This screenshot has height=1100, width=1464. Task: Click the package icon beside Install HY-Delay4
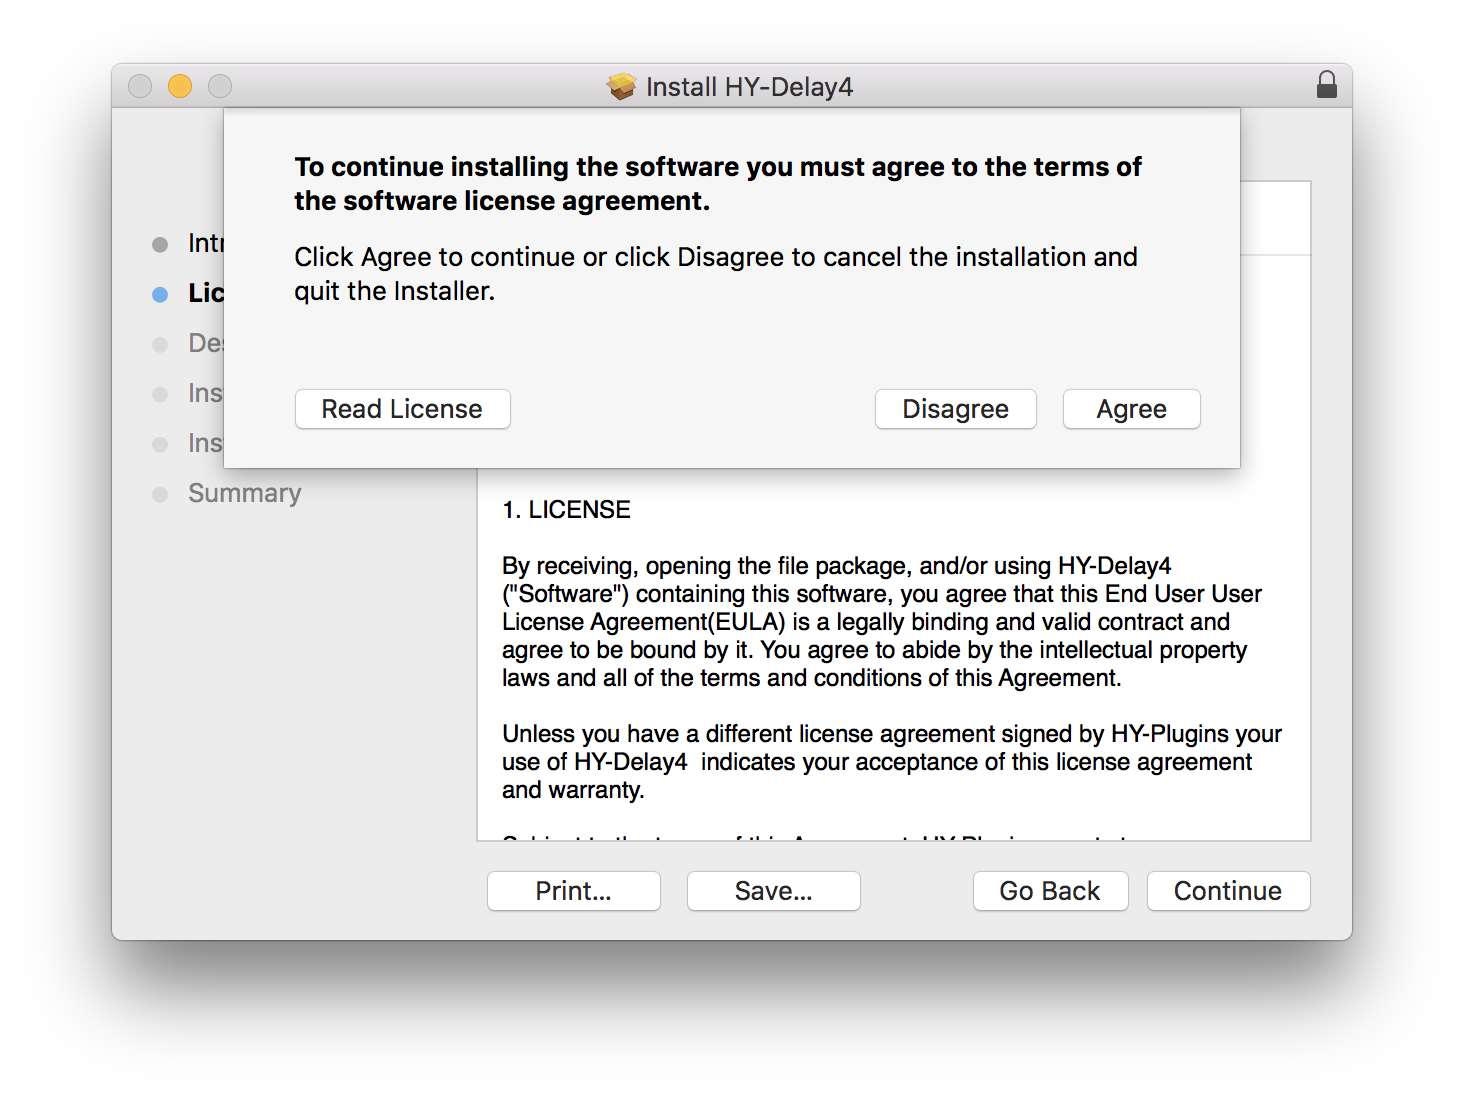coord(622,87)
